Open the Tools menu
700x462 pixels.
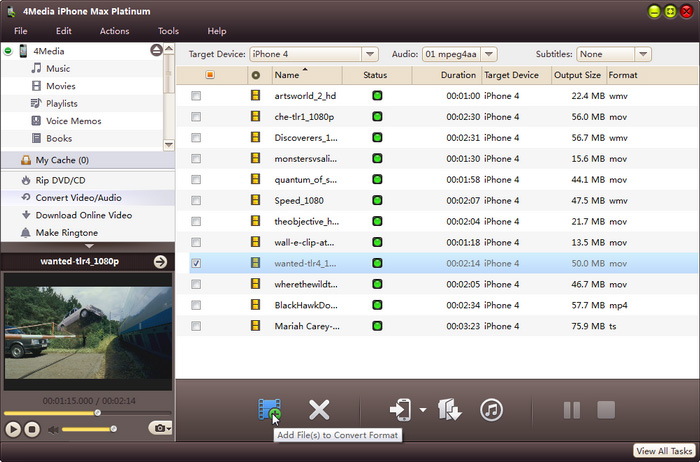coord(169,31)
